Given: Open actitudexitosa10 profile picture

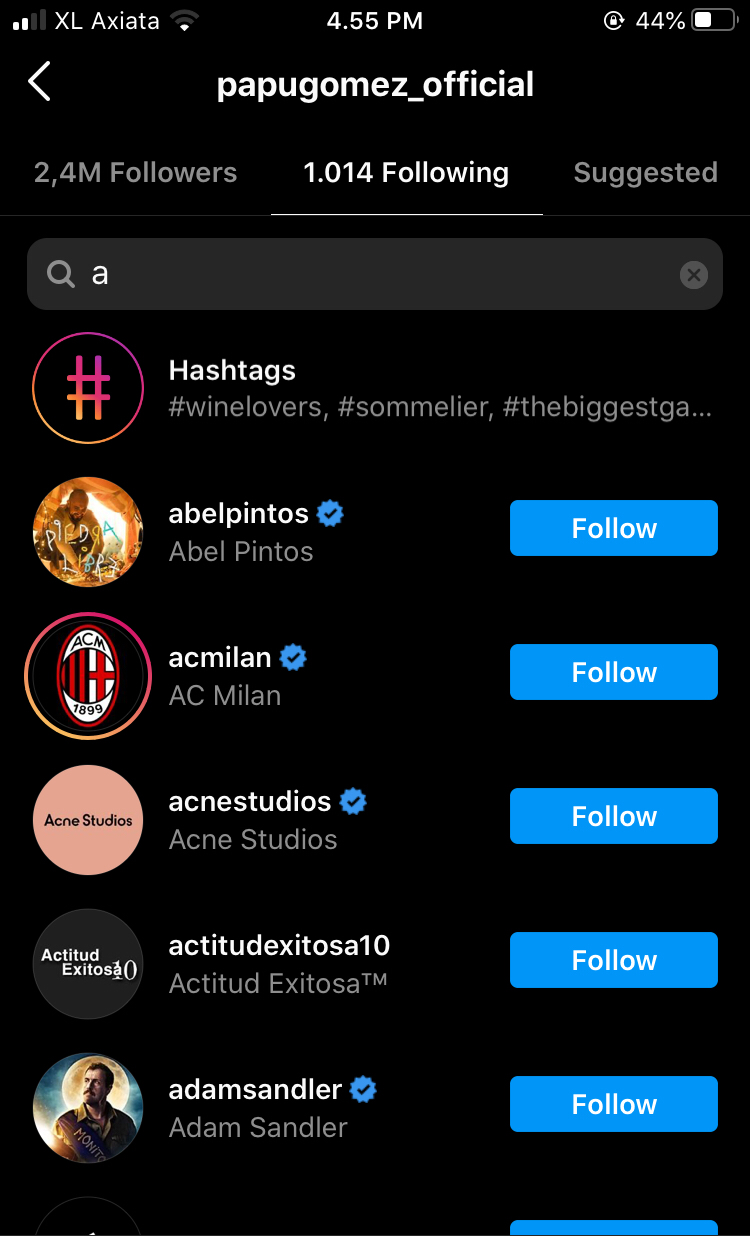Looking at the screenshot, I should click(88, 964).
